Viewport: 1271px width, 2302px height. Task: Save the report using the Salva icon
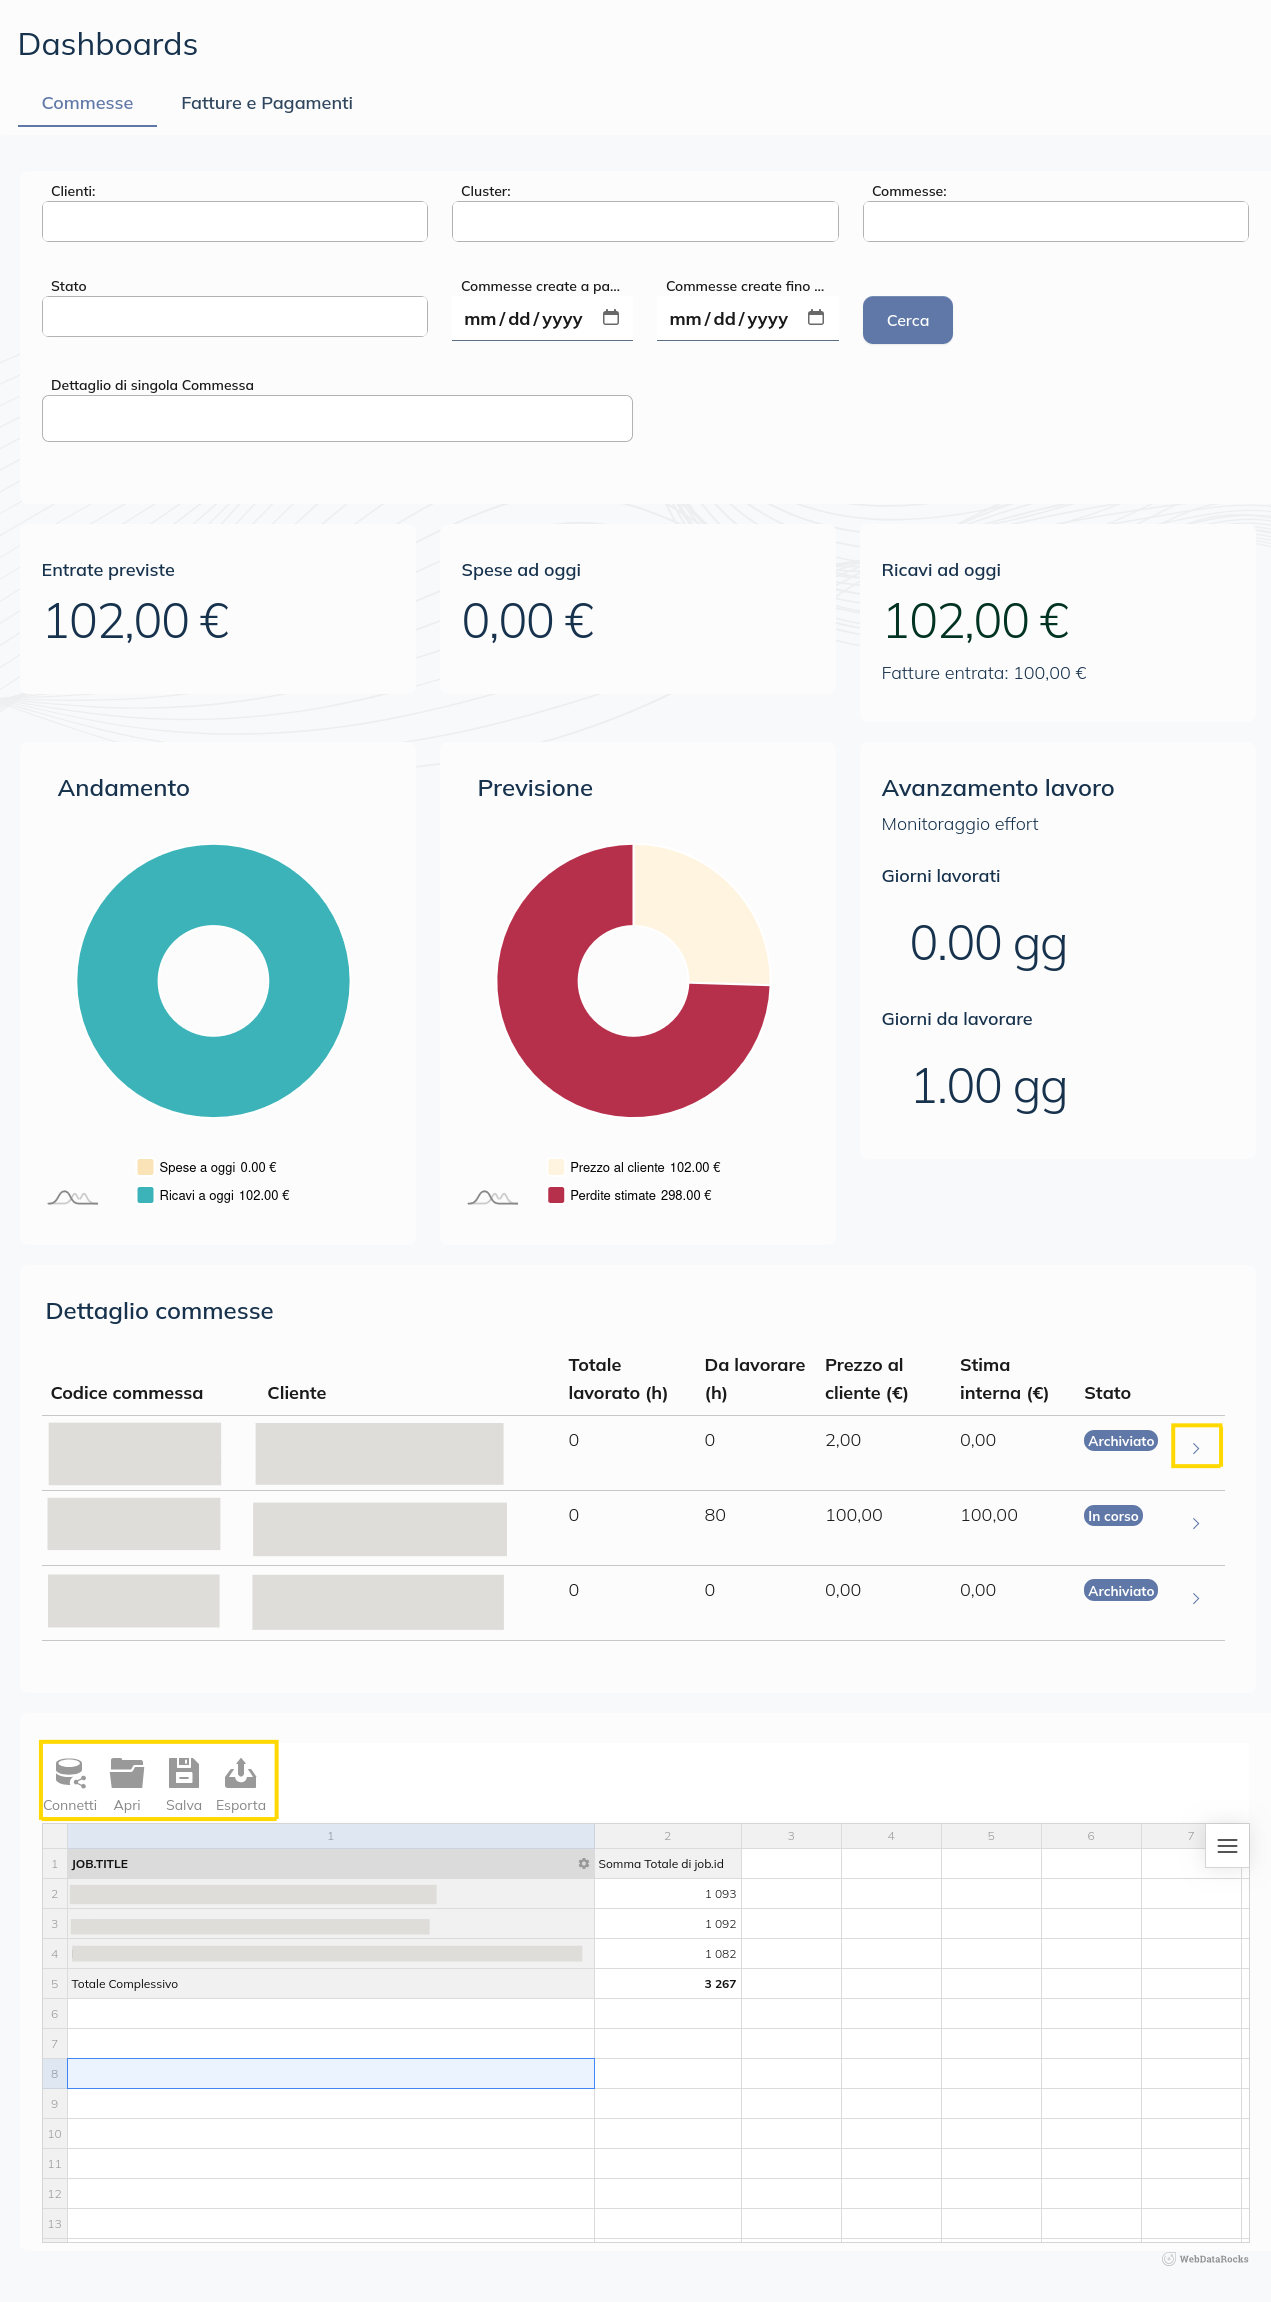183,1774
